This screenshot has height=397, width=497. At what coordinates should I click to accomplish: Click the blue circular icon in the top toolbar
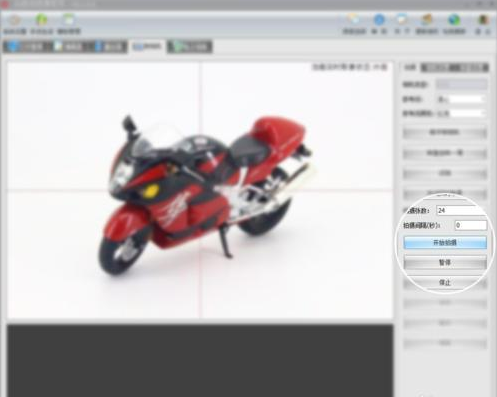tap(379, 20)
